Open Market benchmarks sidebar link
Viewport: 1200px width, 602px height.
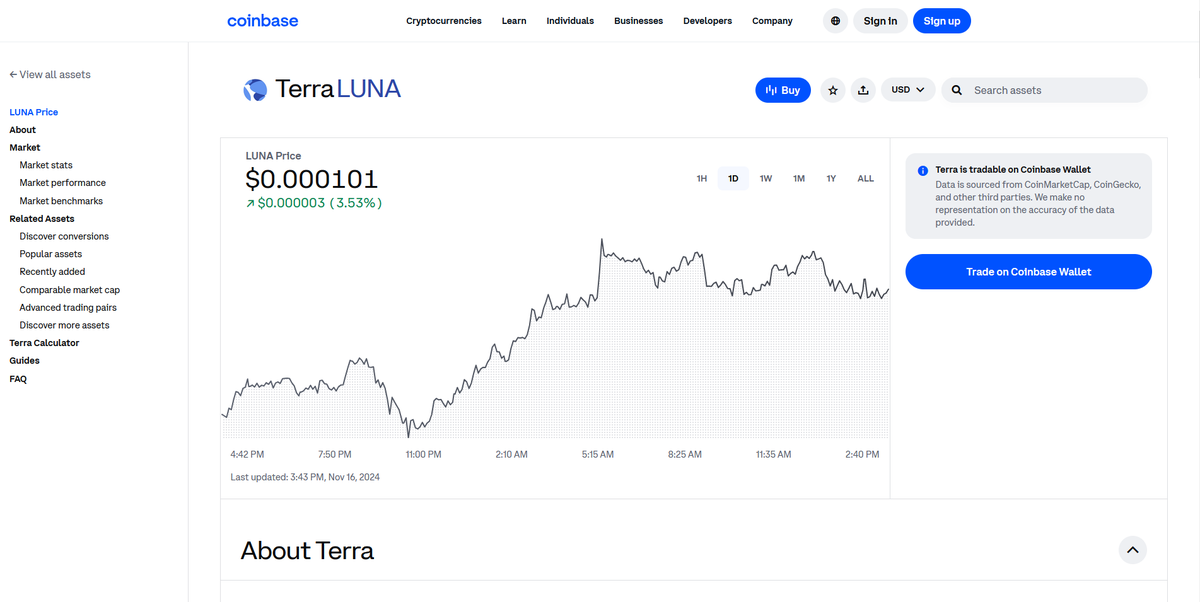click(x=61, y=201)
